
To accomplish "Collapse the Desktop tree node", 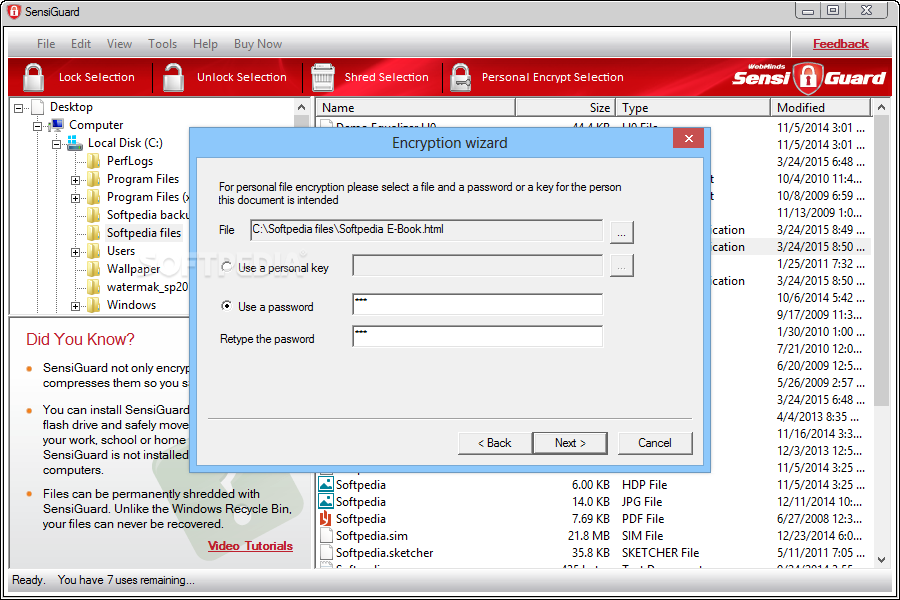I will 18,107.
